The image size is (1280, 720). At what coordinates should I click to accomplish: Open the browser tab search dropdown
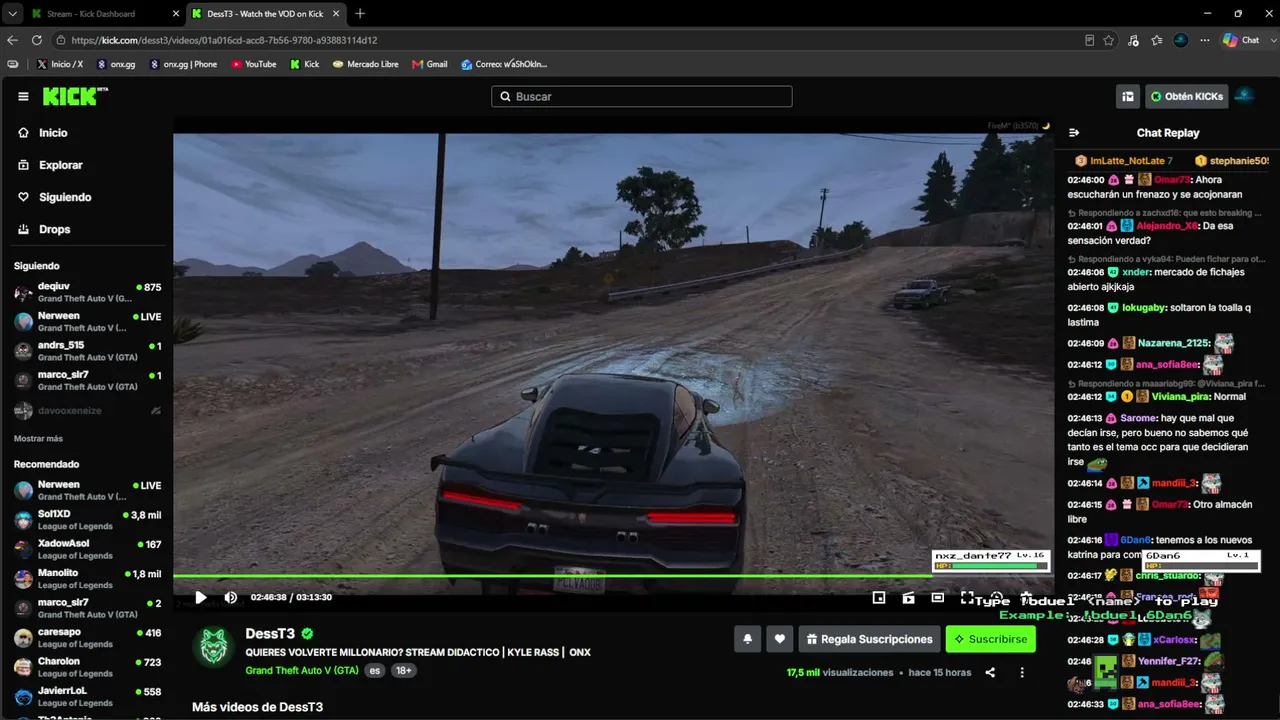pyautogui.click(x=11, y=14)
